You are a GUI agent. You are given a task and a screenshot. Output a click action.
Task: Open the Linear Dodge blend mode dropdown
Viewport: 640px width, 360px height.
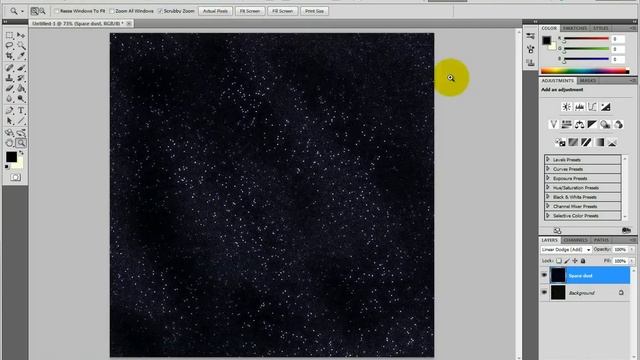tap(566, 249)
